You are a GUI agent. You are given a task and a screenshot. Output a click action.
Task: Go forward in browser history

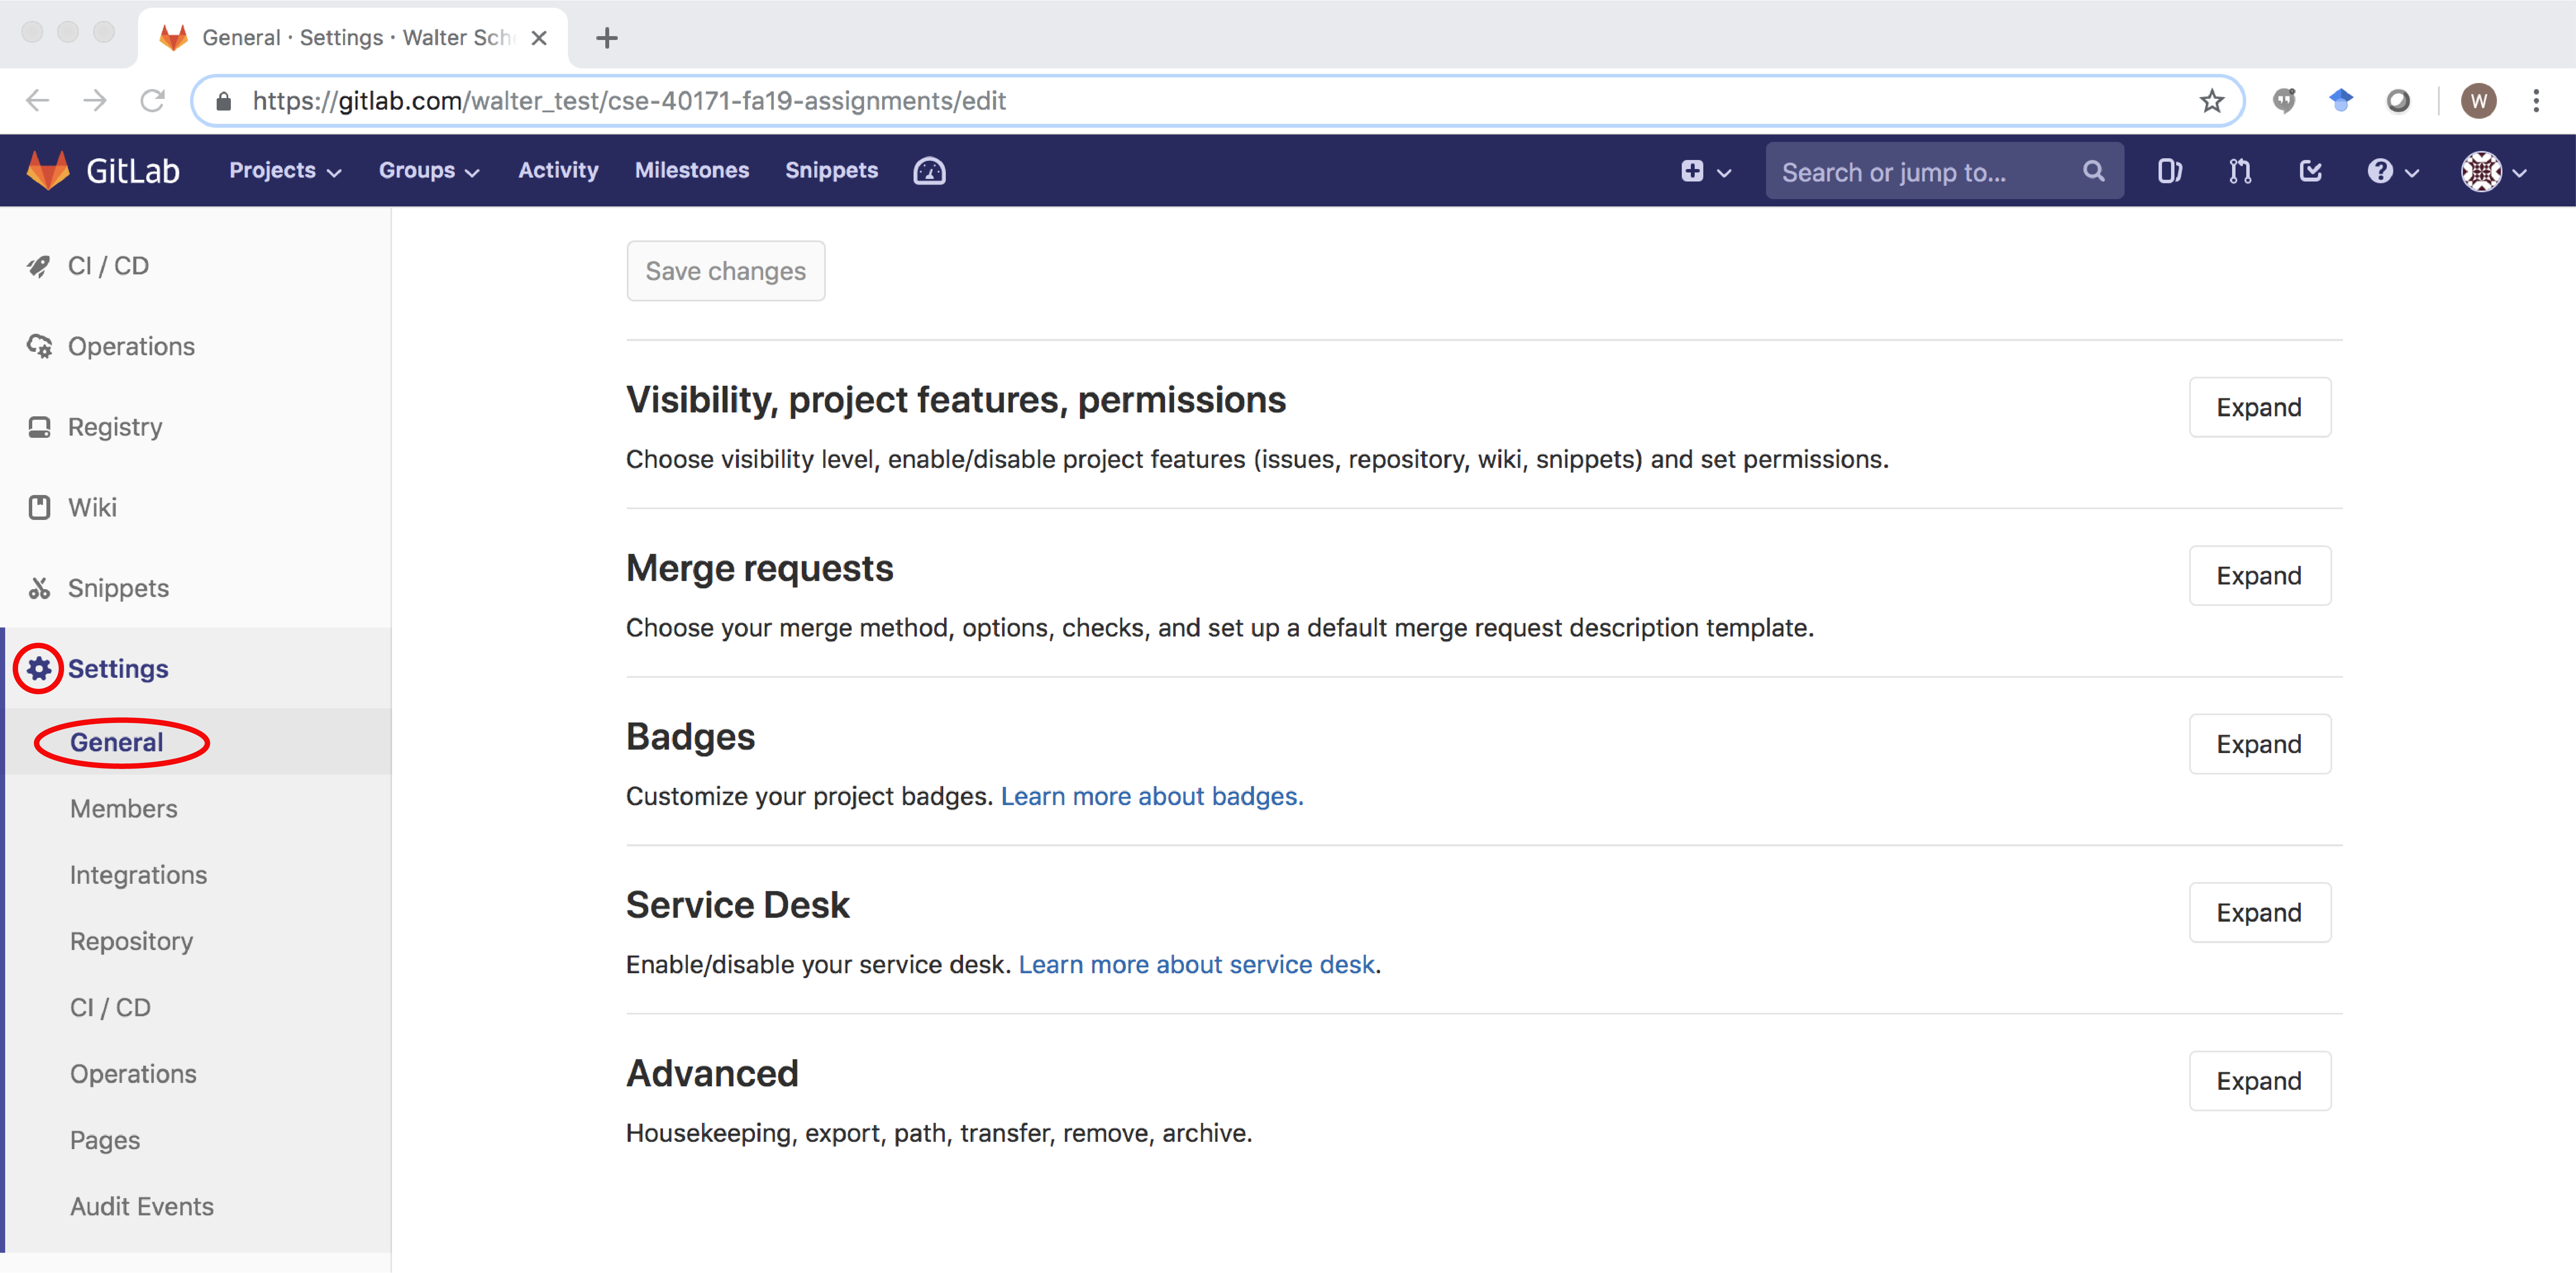point(95,101)
